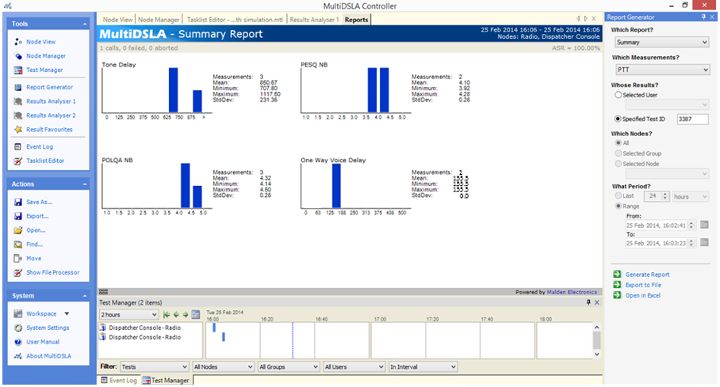
Task: Click the Generate Report link
Action: pos(647,275)
